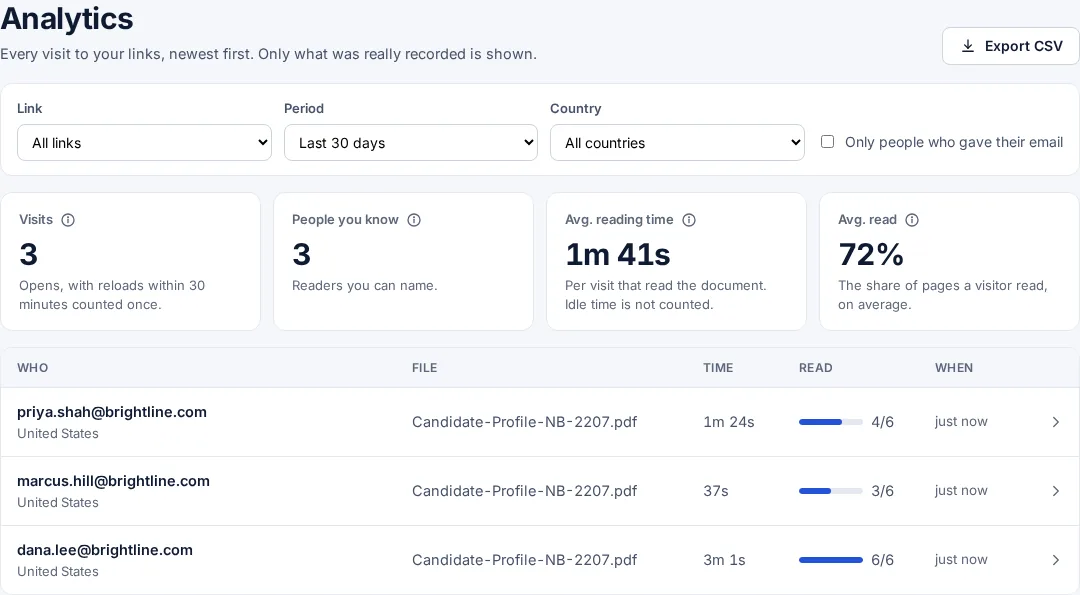The image size is (1080, 595).
Task: Click United States under dana.lee
Action: [58, 572]
